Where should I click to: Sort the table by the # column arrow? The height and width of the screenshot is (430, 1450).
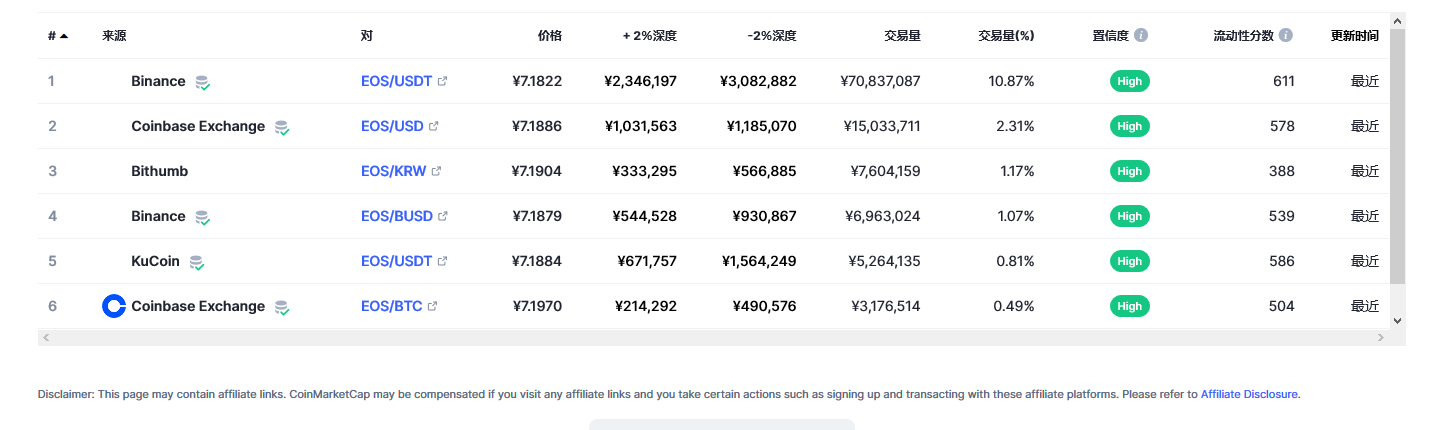[x=64, y=36]
